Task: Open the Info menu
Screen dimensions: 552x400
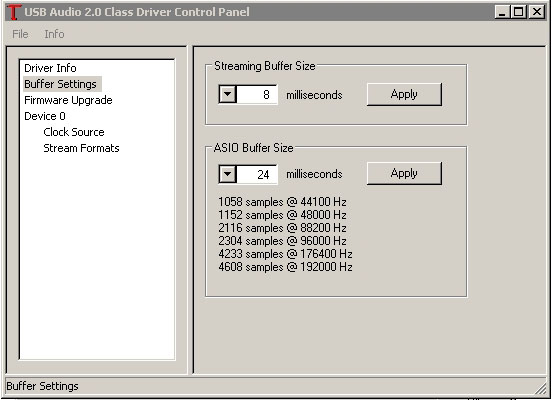Action: tap(54, 34)
